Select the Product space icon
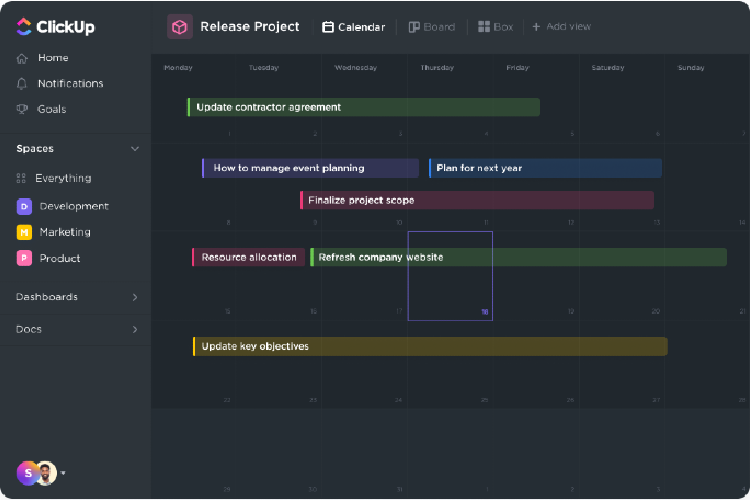 (24, 258)
